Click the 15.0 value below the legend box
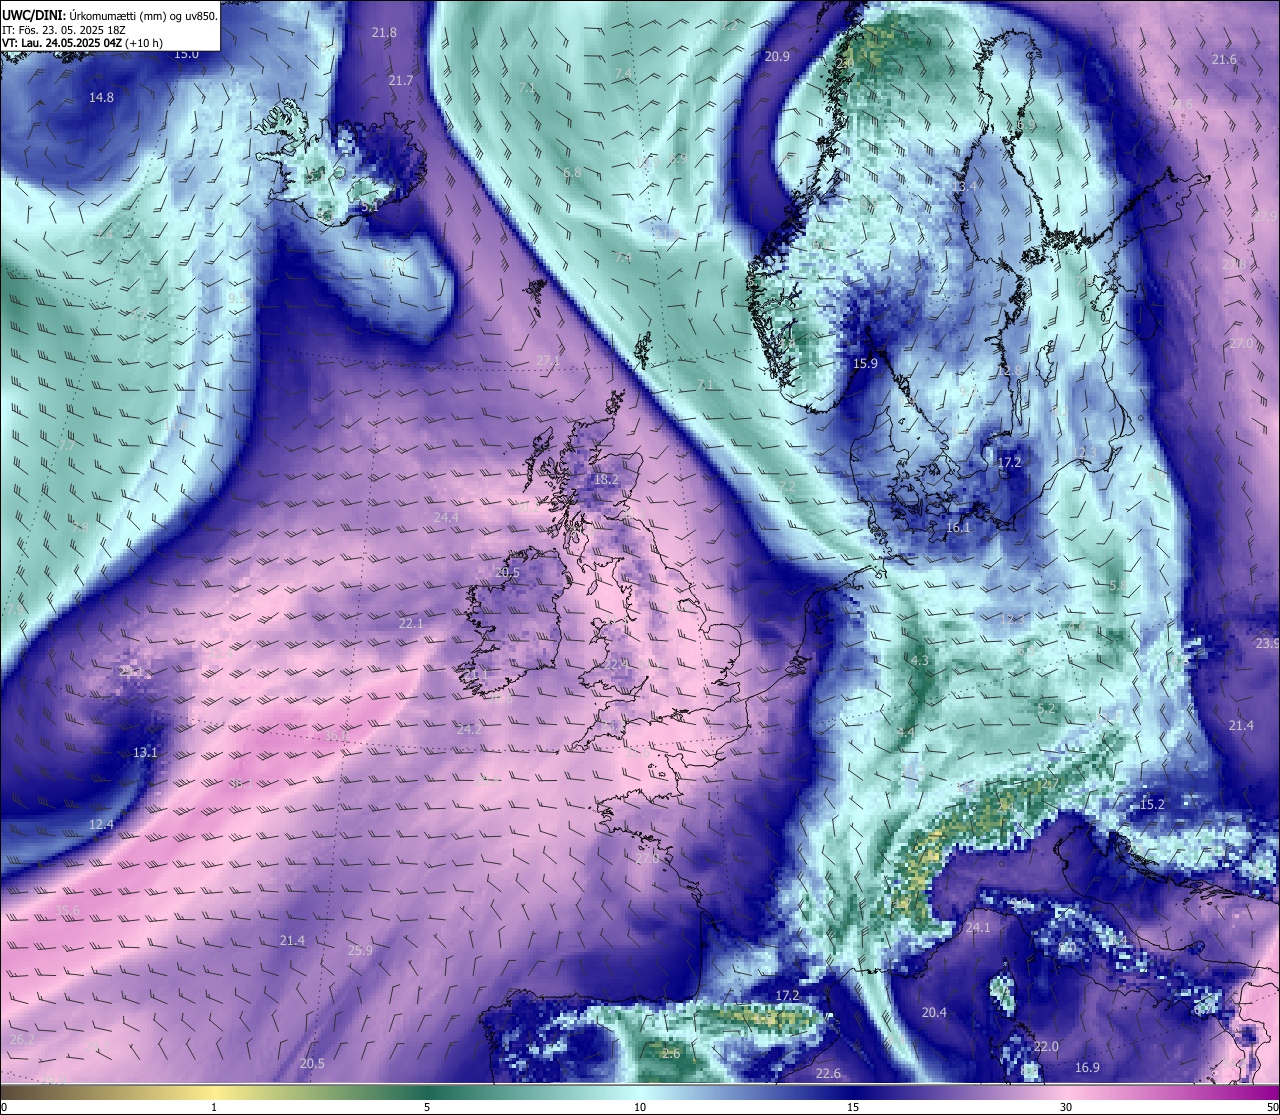 tap(186, 54)
